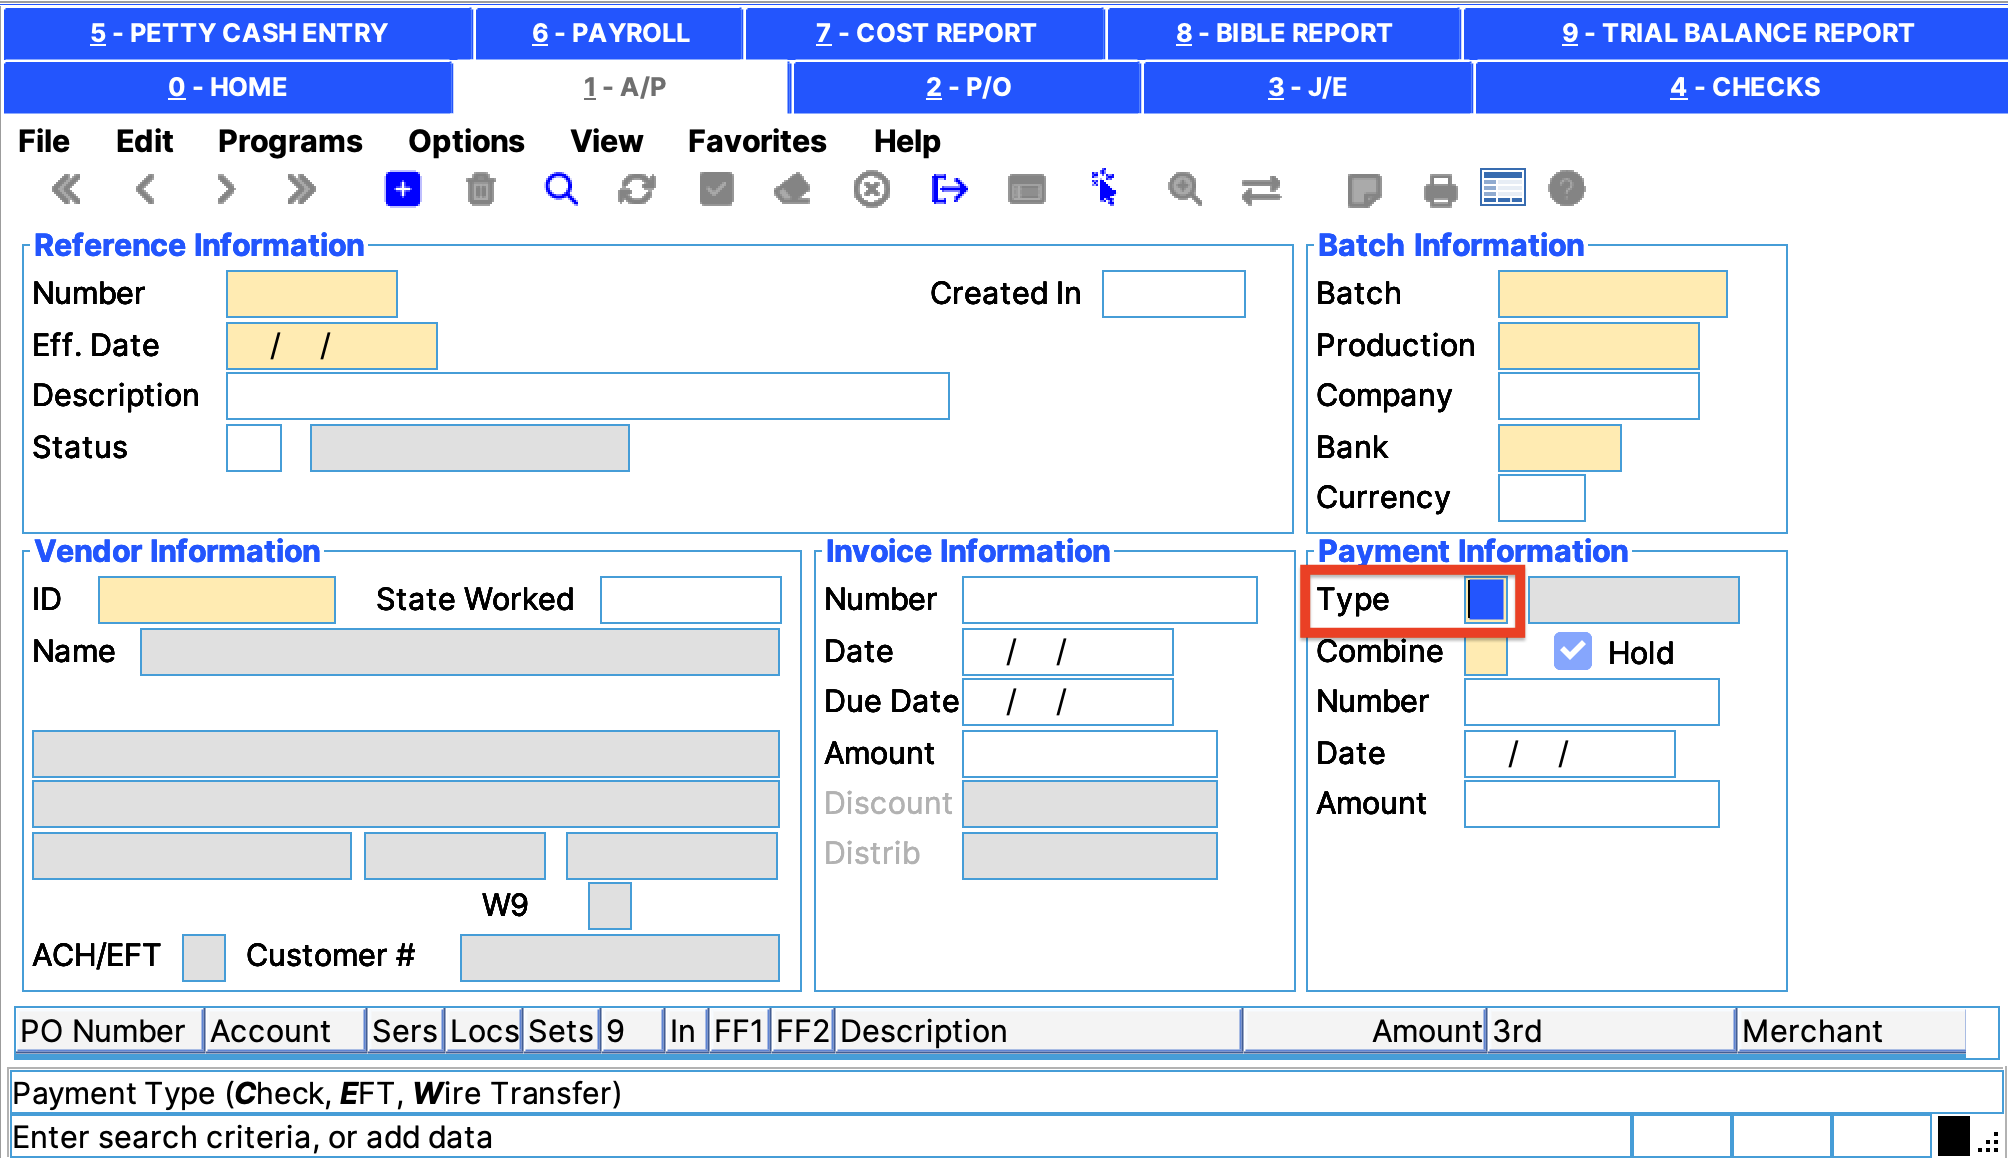Go to the 0 - Home tab

[228, 87]
